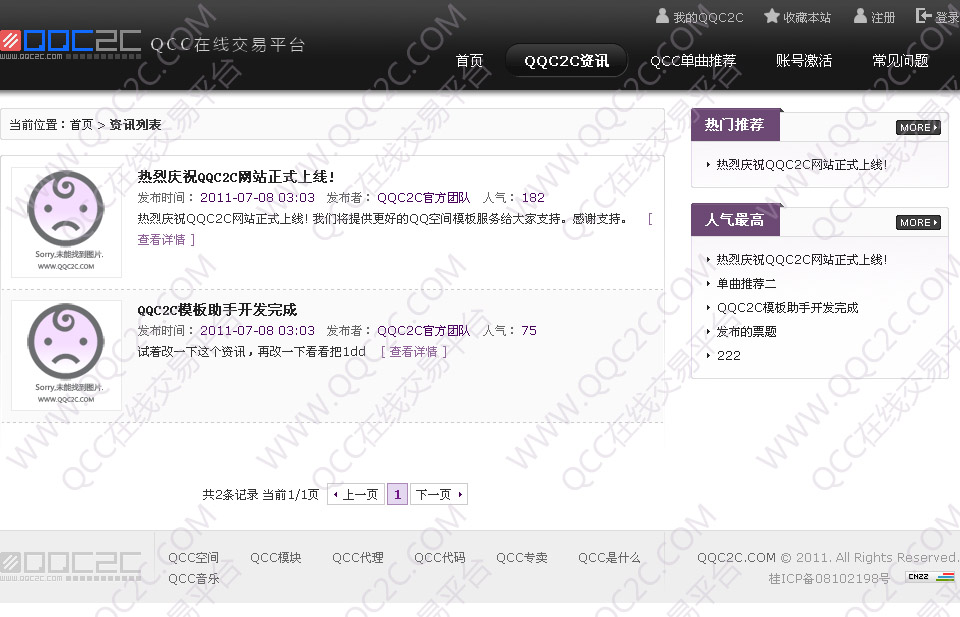Open 我的QQC2C user account link
This screenshot has height=617, width=960.
pos(699,17)
